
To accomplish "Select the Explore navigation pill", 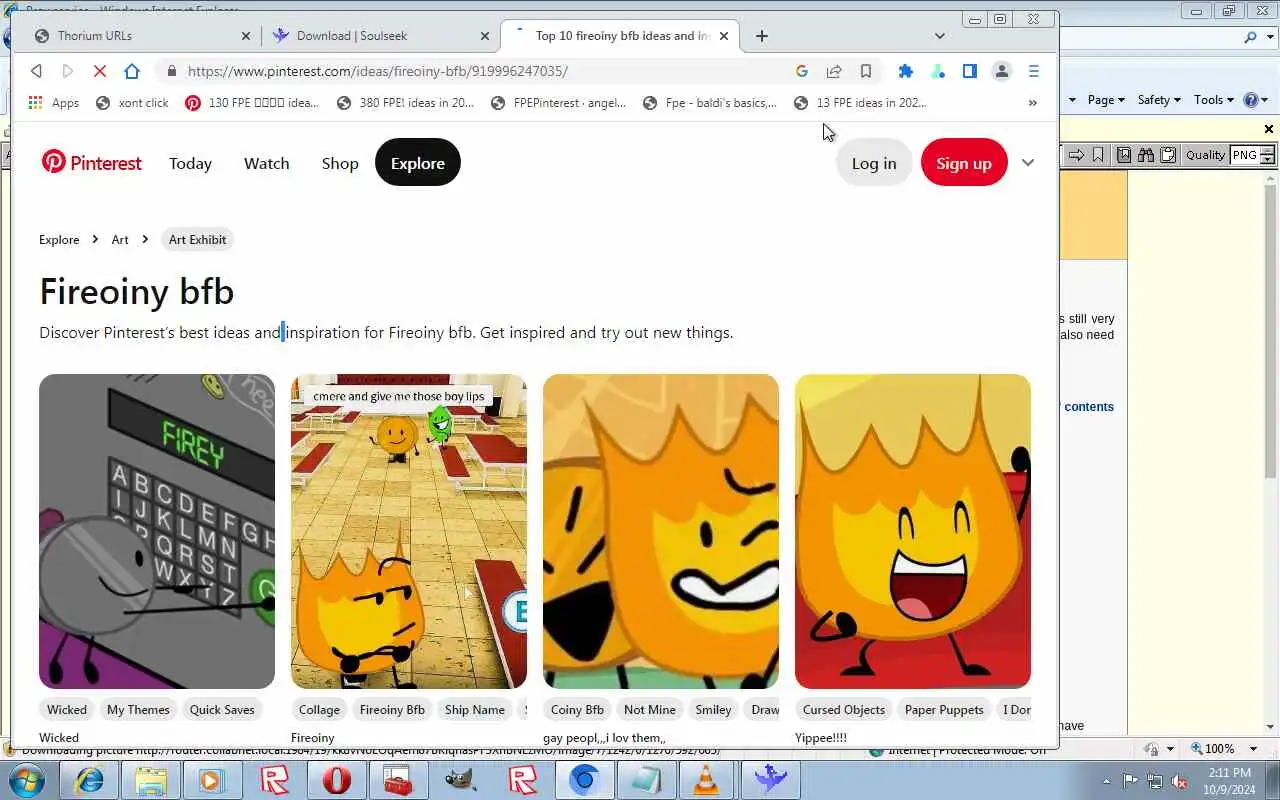I will click(418, 163).
